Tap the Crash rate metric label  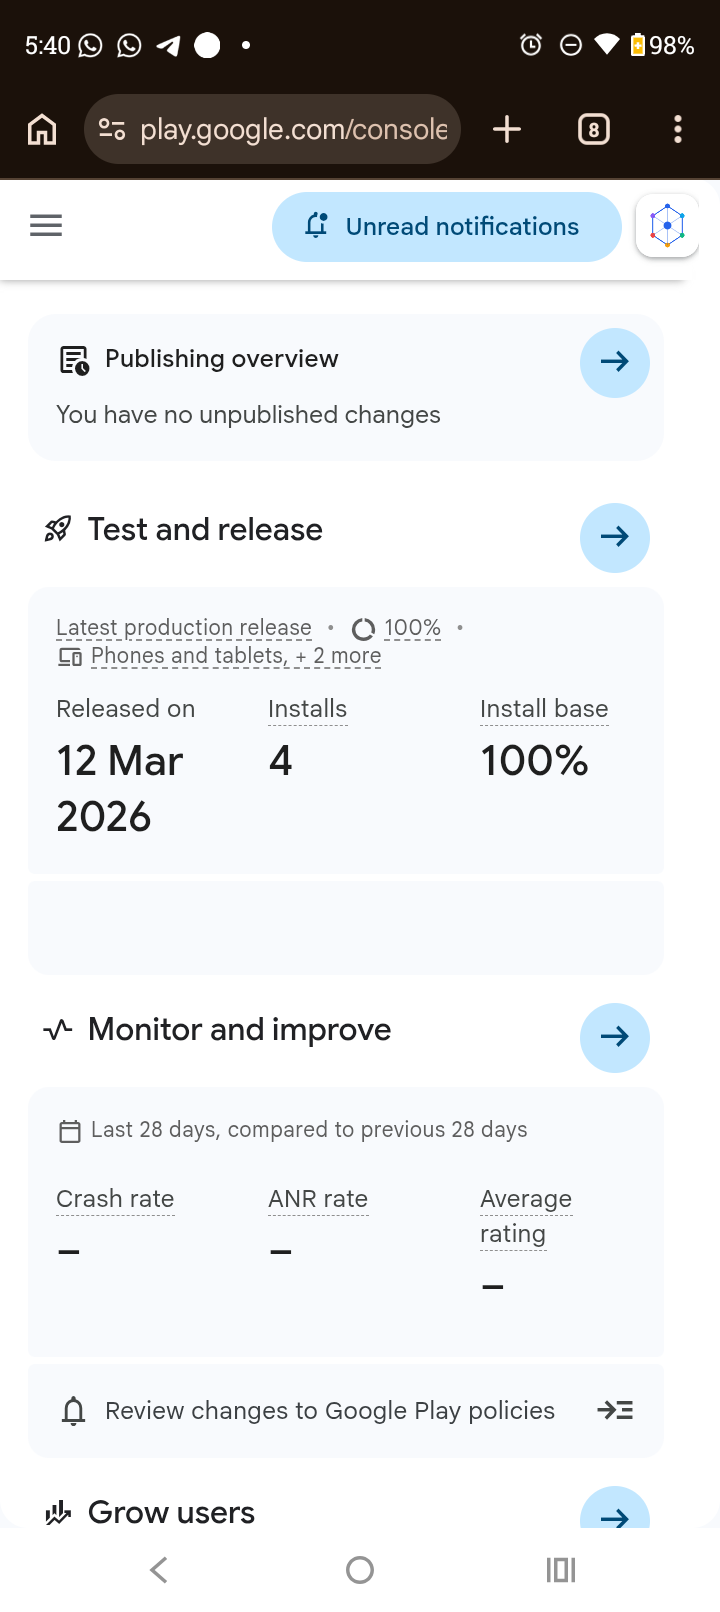coord(115,1199)
